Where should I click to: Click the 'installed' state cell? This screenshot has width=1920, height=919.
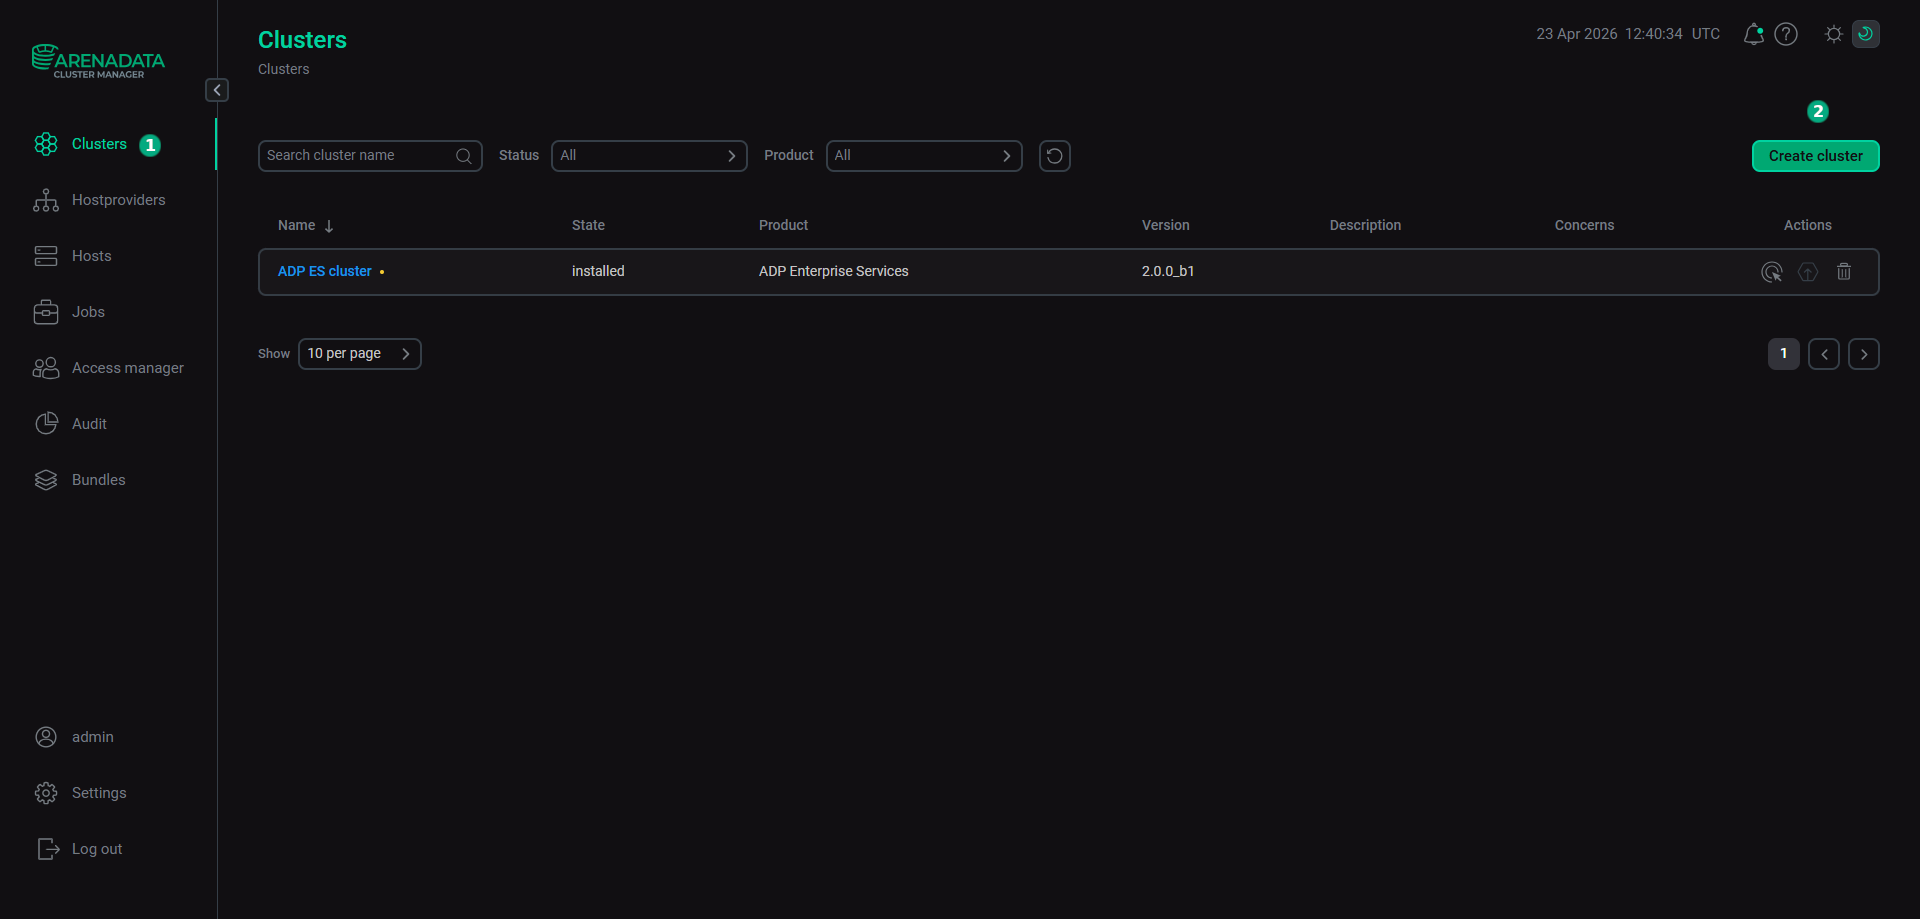(598, 271)
